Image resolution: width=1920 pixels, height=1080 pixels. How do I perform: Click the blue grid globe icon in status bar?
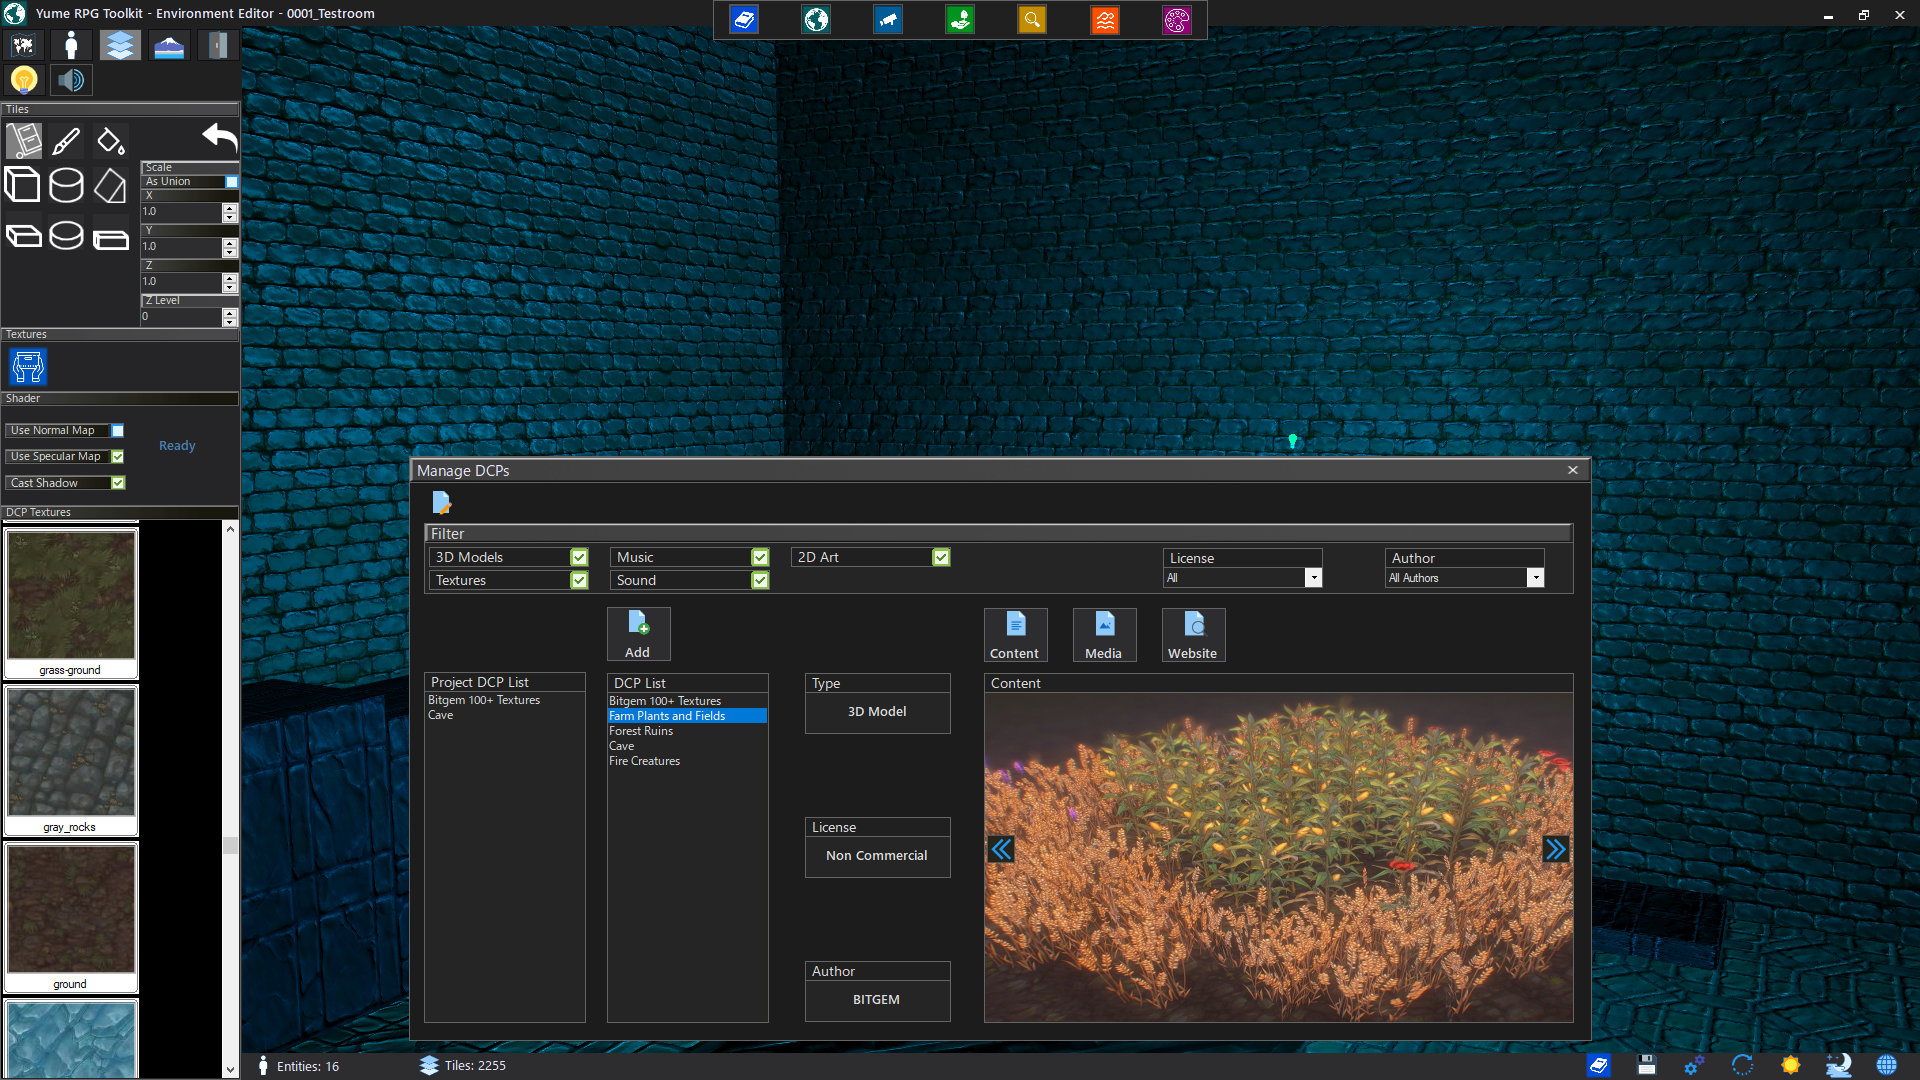(1886, 1065)
